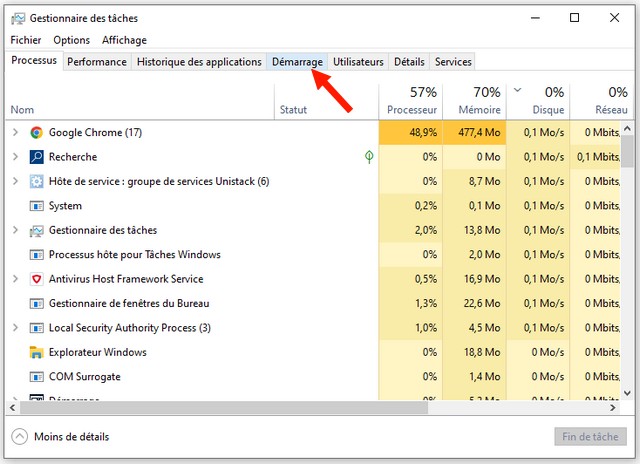The image size is (640, 464).
Task: Click the Gestionnaire des tâches process icon
Action: coord(37,230)
